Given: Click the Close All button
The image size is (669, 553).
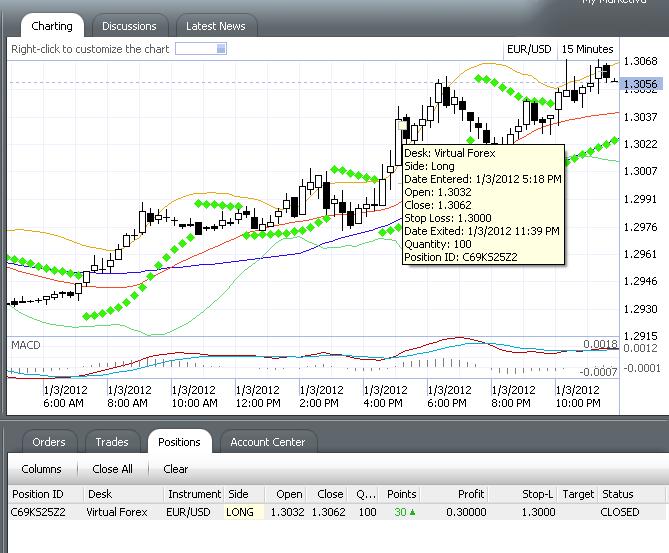Looking at the screenshot, I should 112,469.
